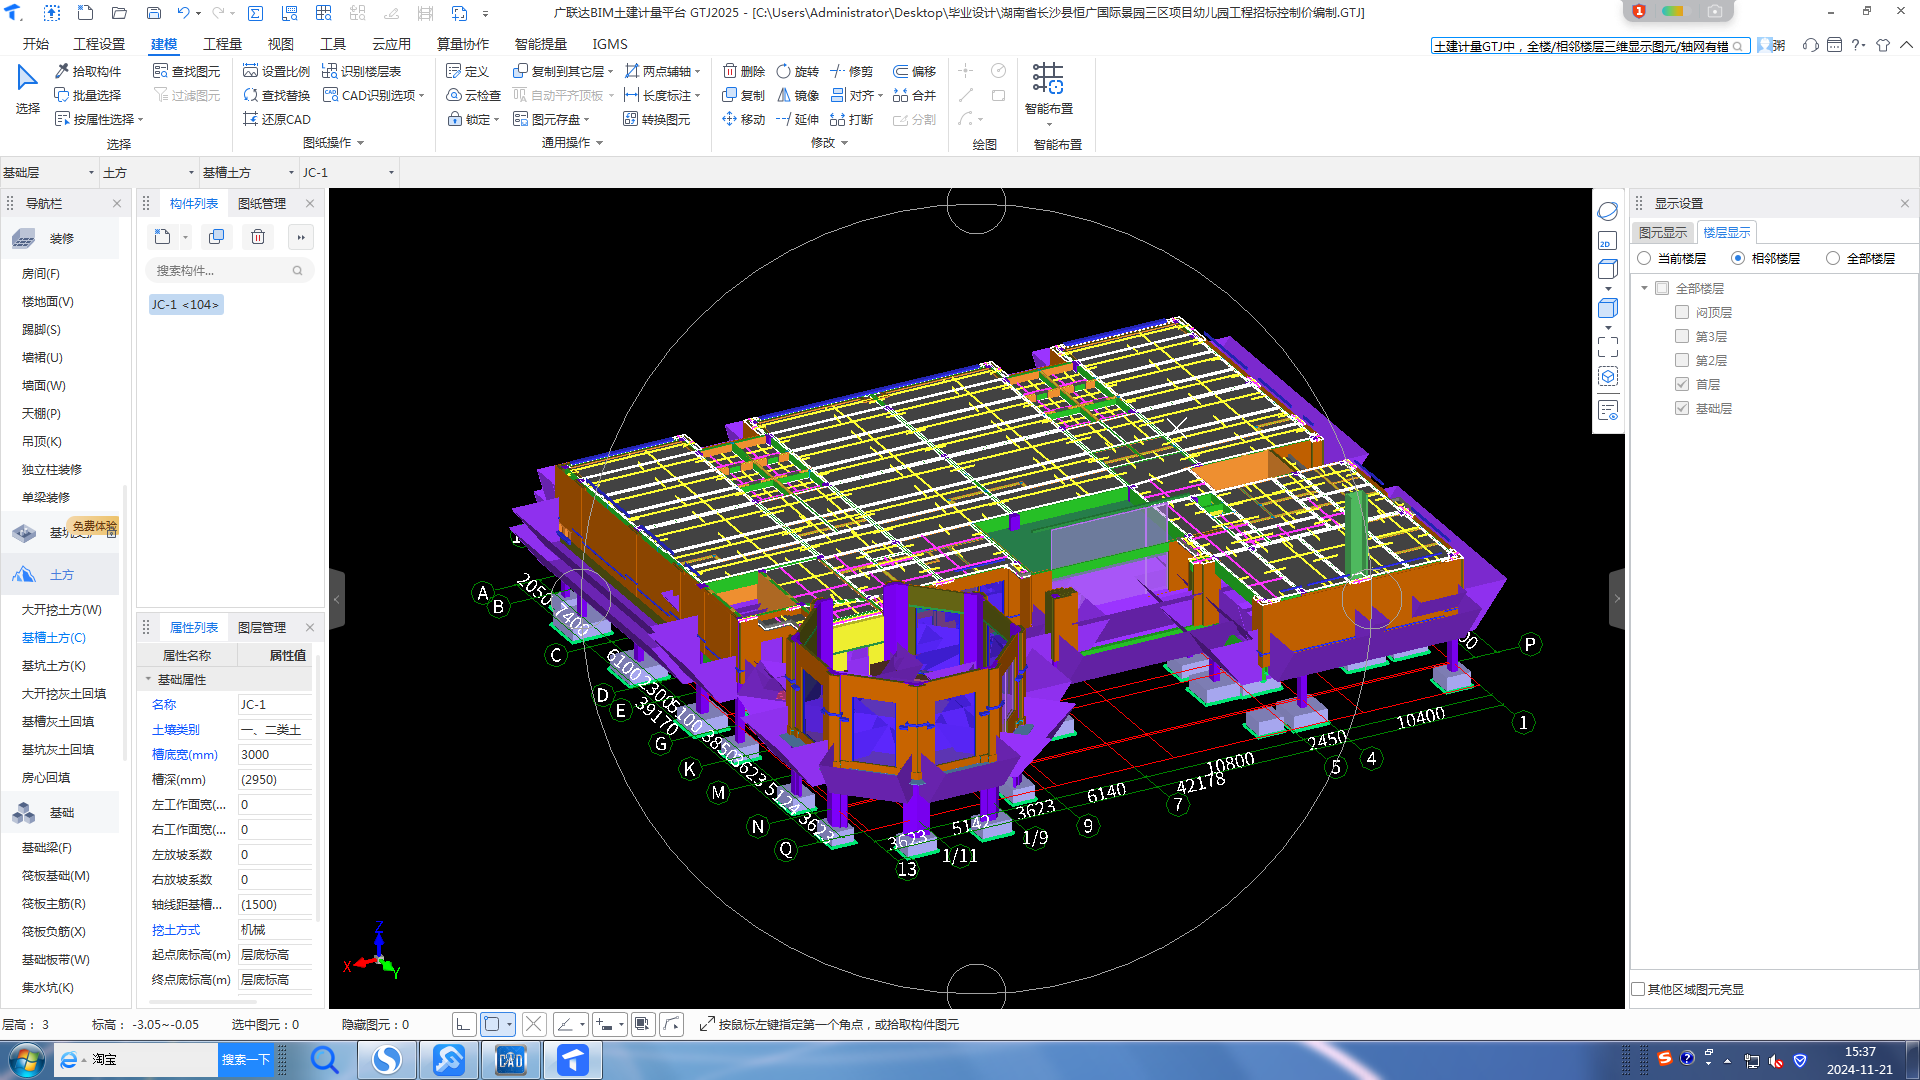The height and width of the screenshot is (1080, 1920).
Task: Select 全部楼层 radio button
Action: tap(1832, 258)
